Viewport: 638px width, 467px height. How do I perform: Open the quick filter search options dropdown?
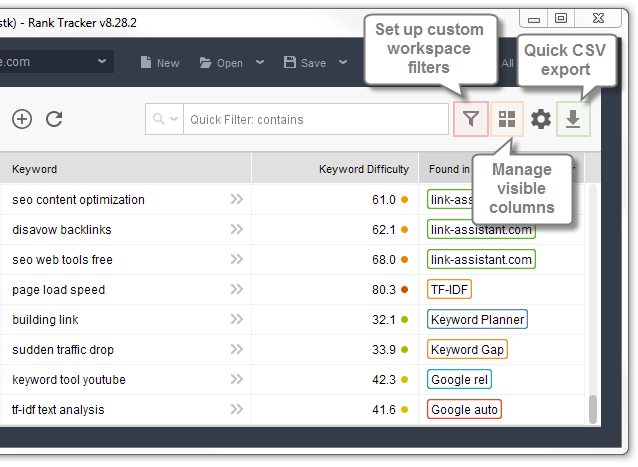pos(164,119)
